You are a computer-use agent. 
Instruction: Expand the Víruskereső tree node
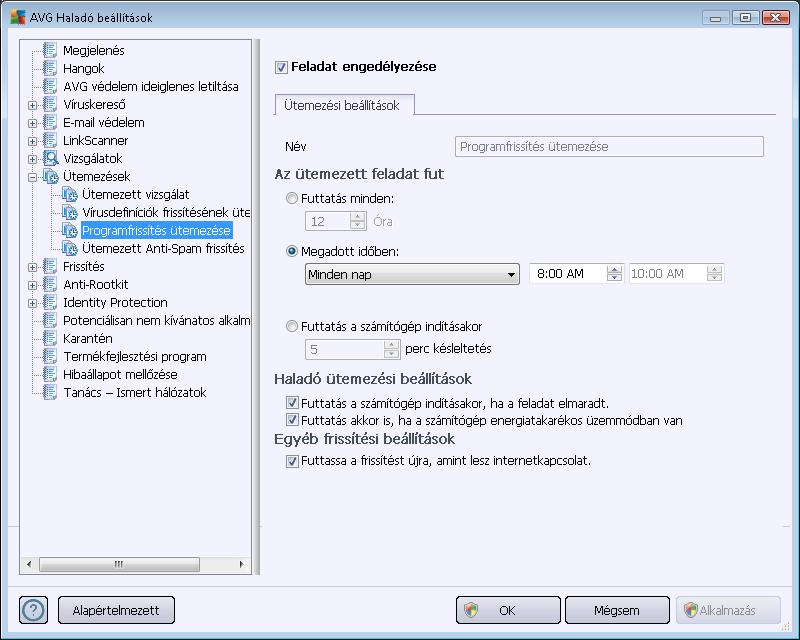[x=33, y=105]
